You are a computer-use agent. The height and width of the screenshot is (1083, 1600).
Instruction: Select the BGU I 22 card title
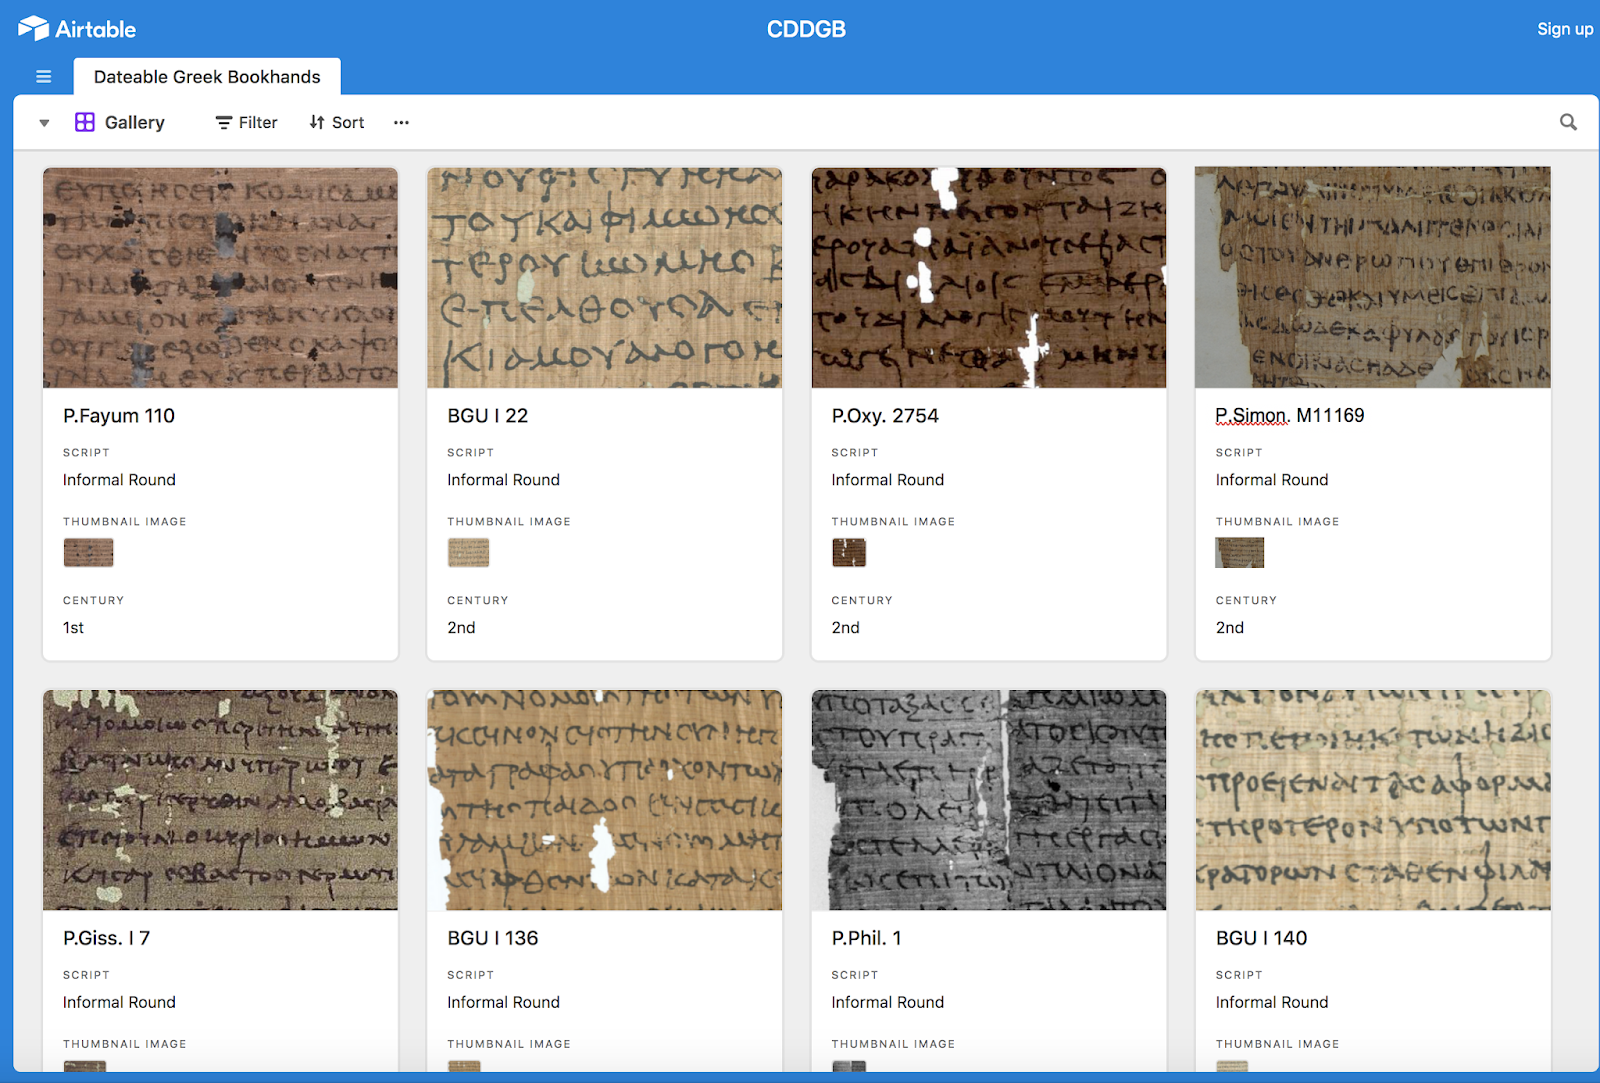(x=488, y=416)
